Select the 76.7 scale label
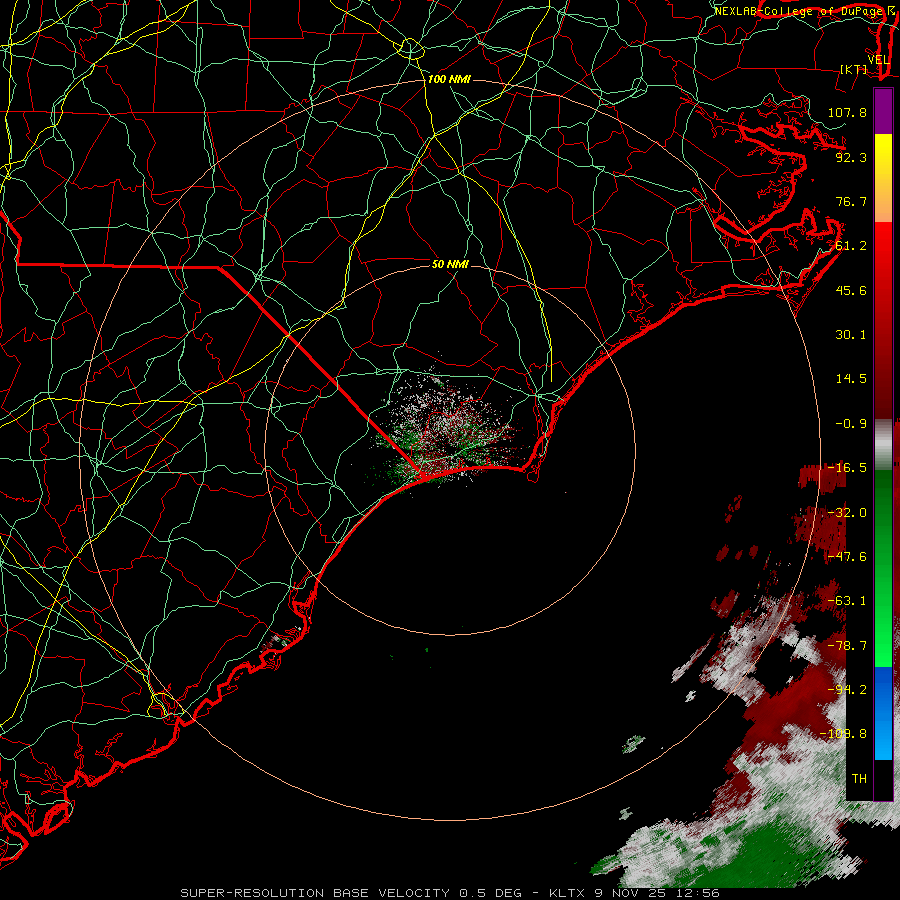 tap(851, 201)
